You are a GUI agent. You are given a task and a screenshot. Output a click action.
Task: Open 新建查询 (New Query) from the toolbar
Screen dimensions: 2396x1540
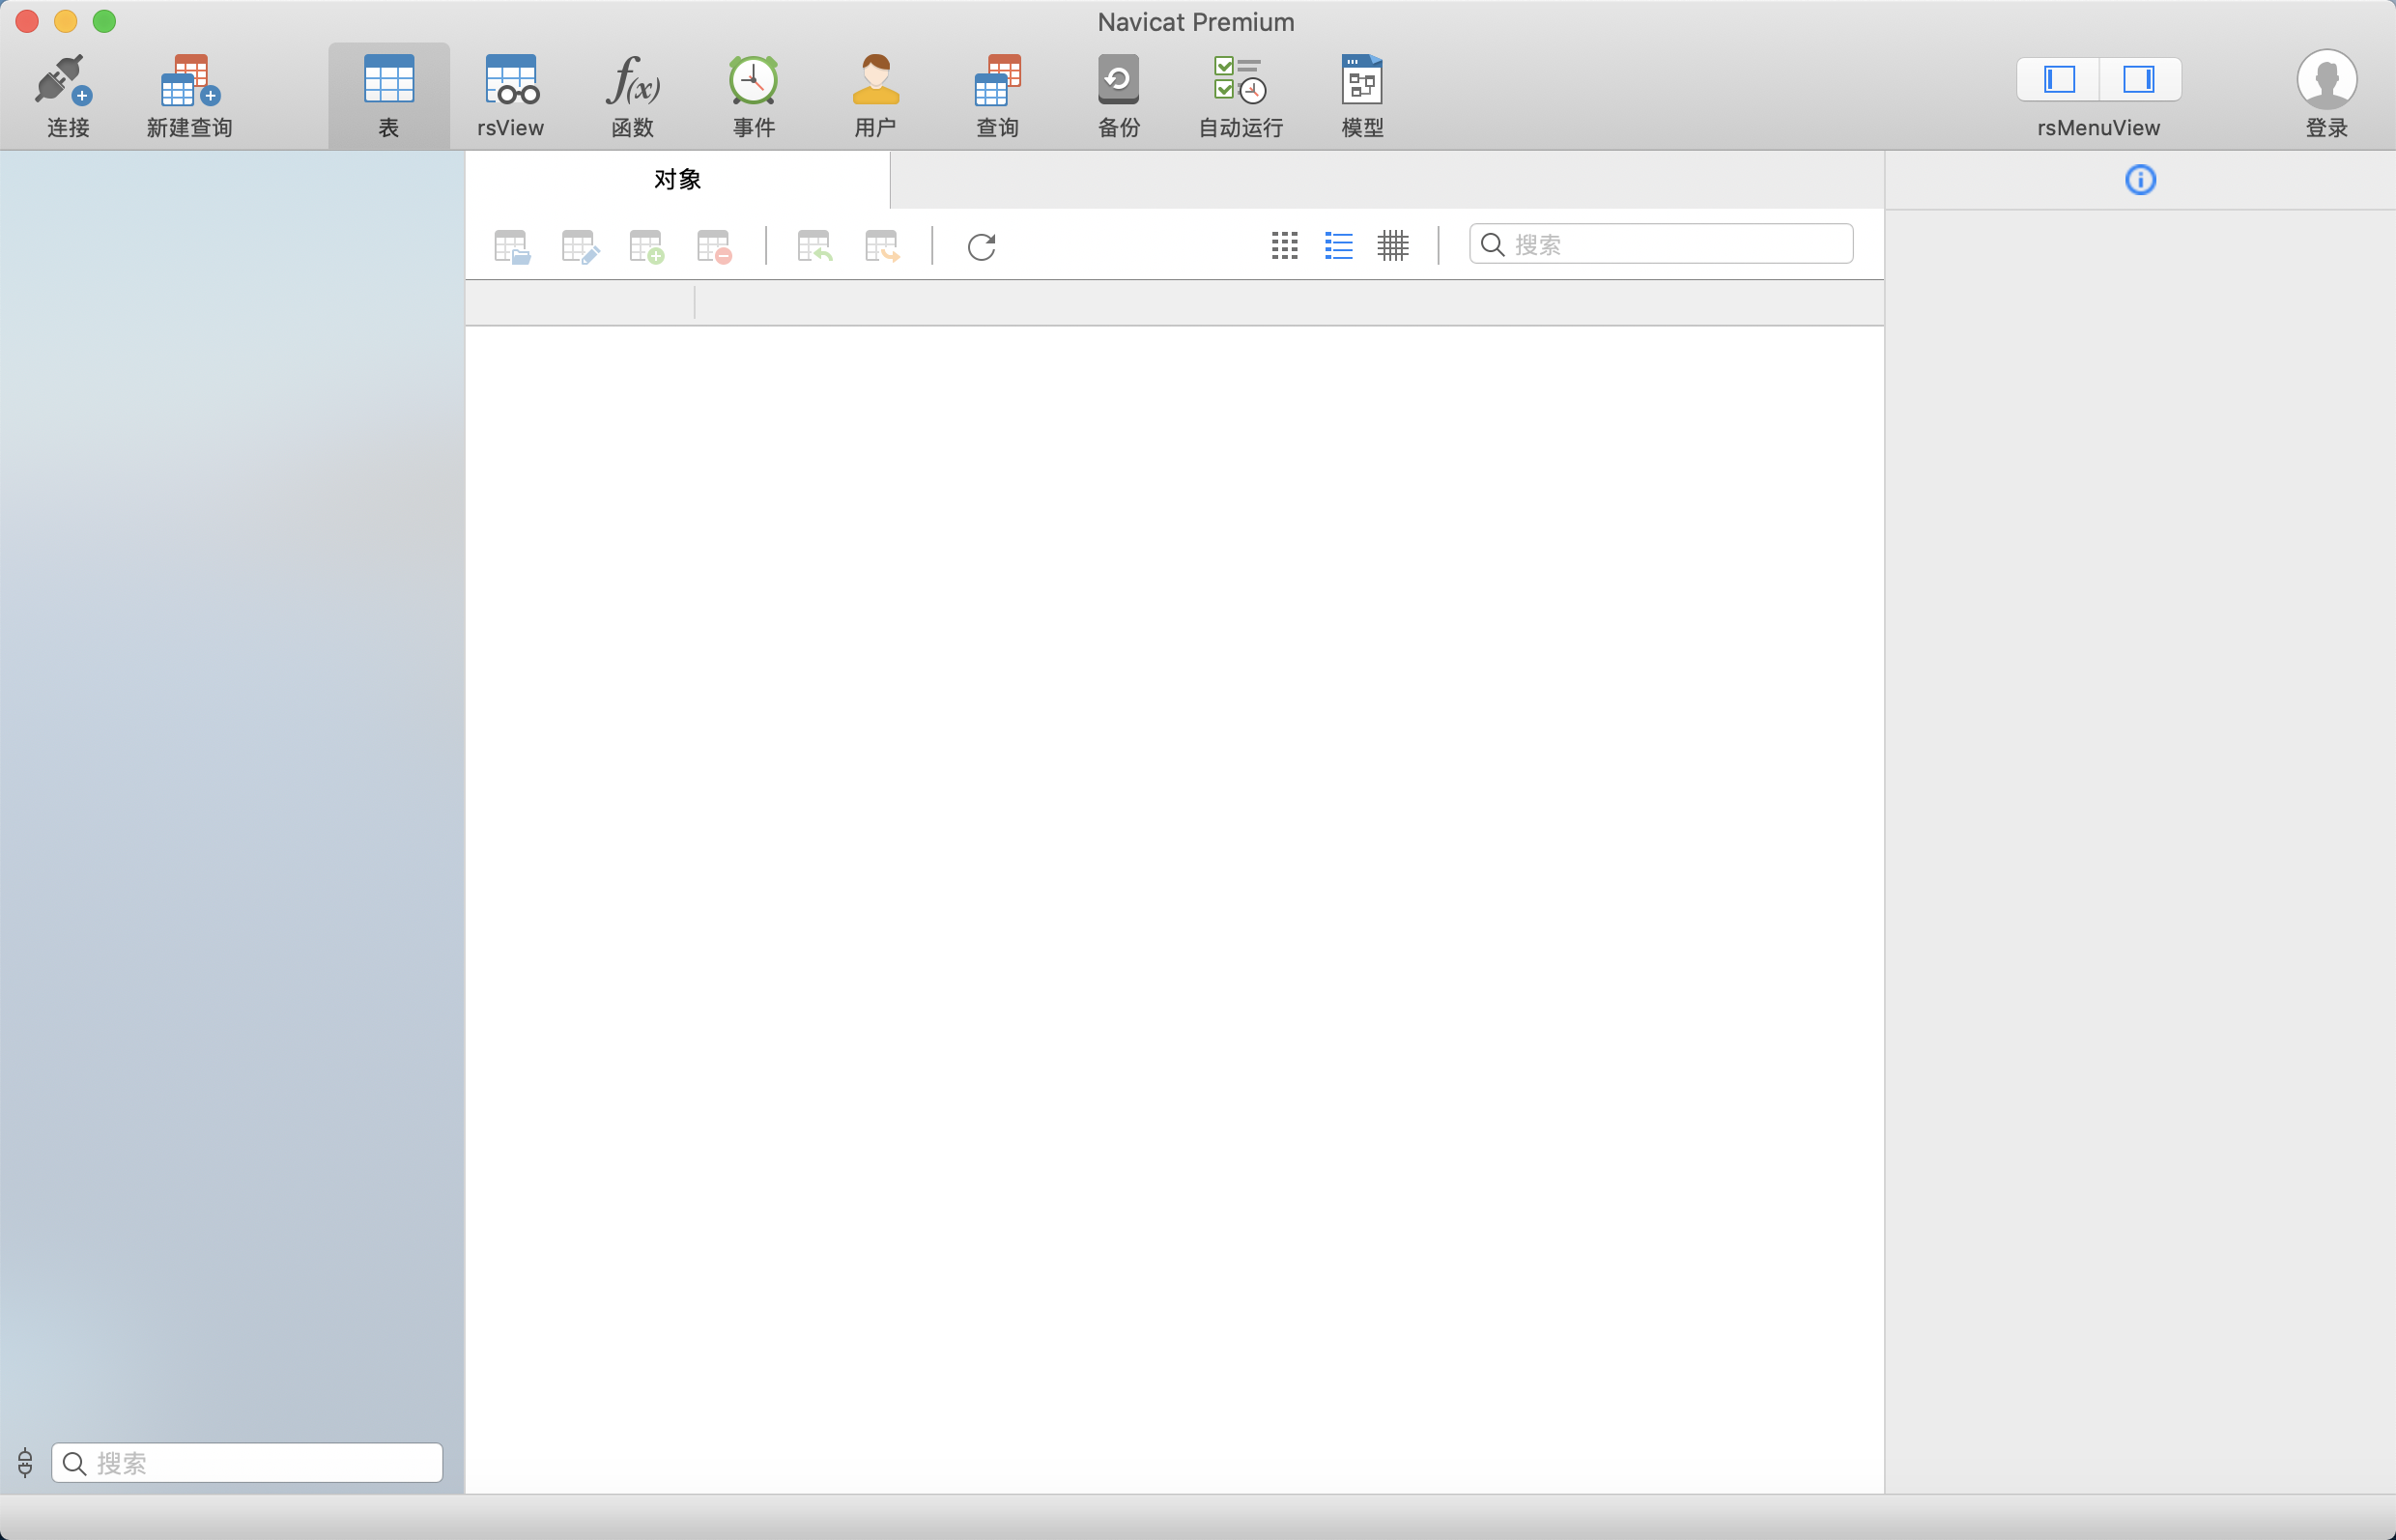pos(189,82)
